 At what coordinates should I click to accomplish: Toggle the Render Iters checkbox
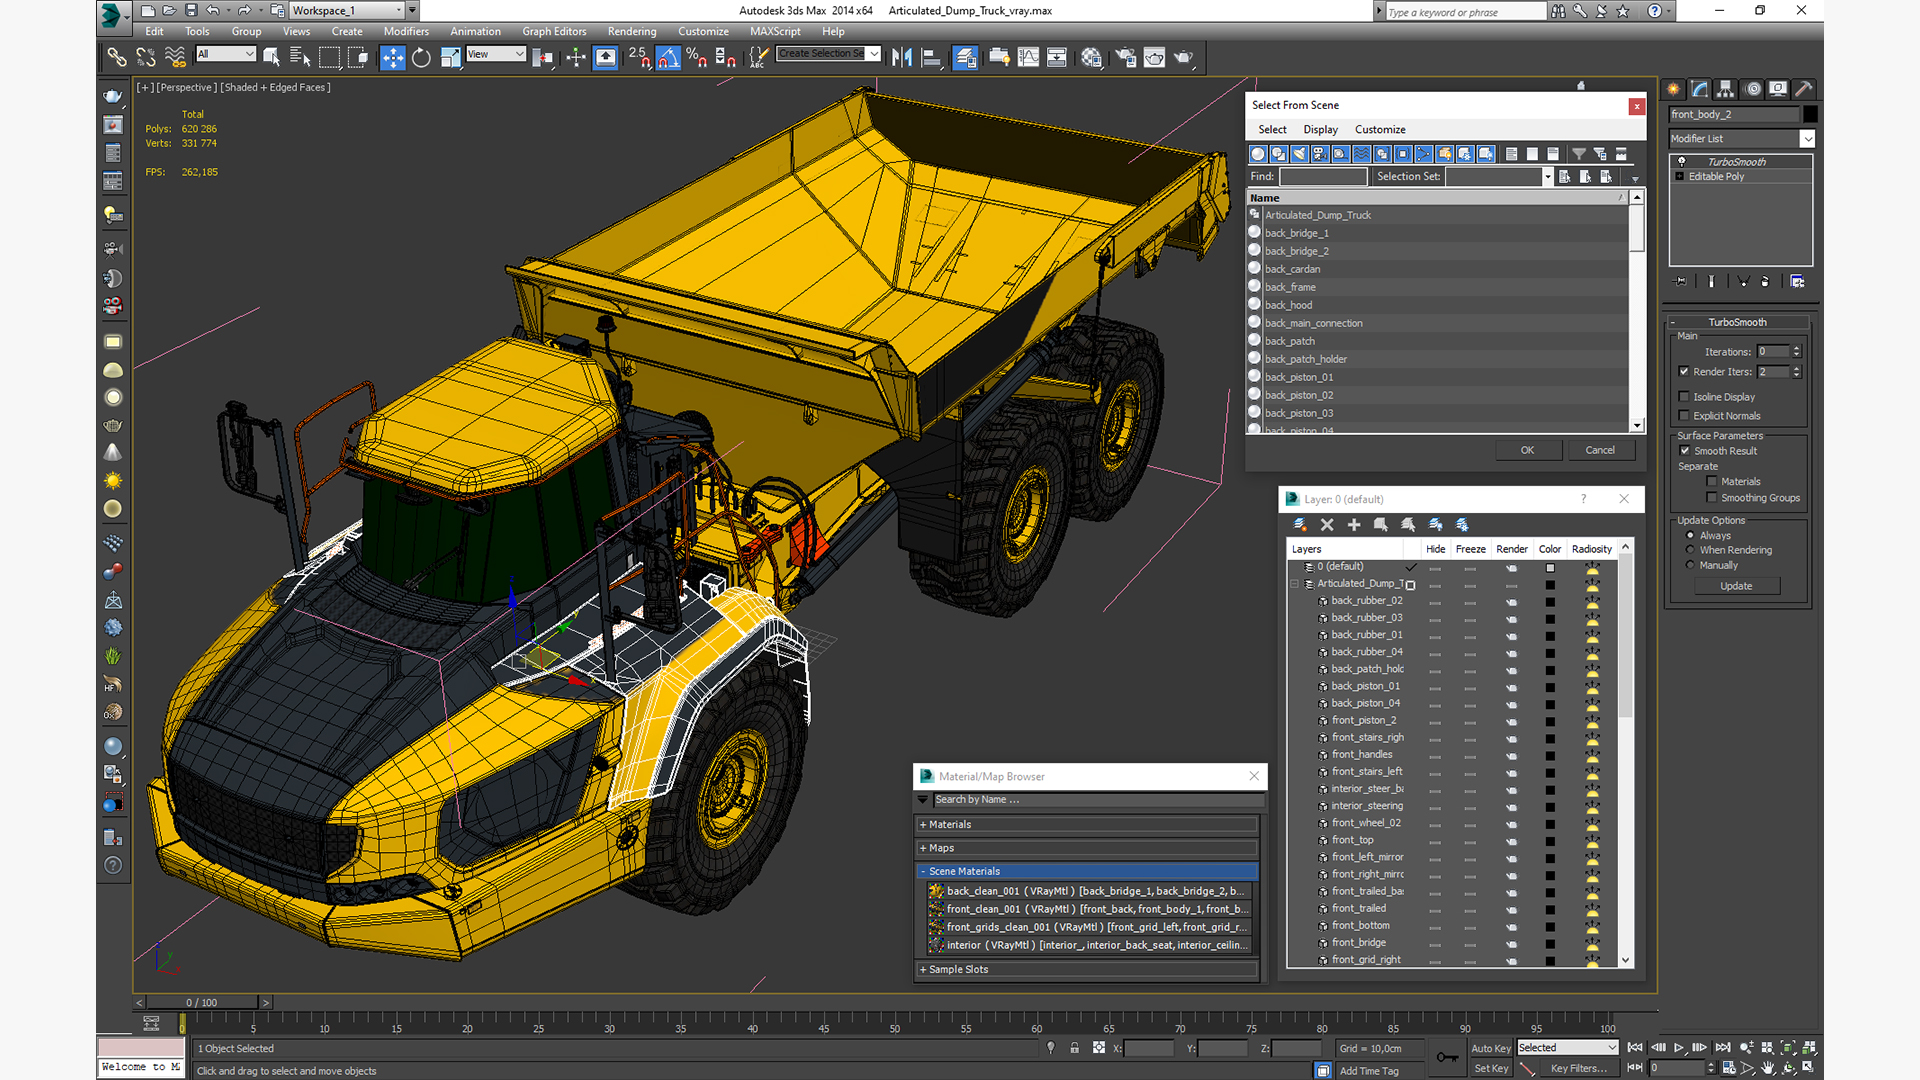tap(1684, 372)
